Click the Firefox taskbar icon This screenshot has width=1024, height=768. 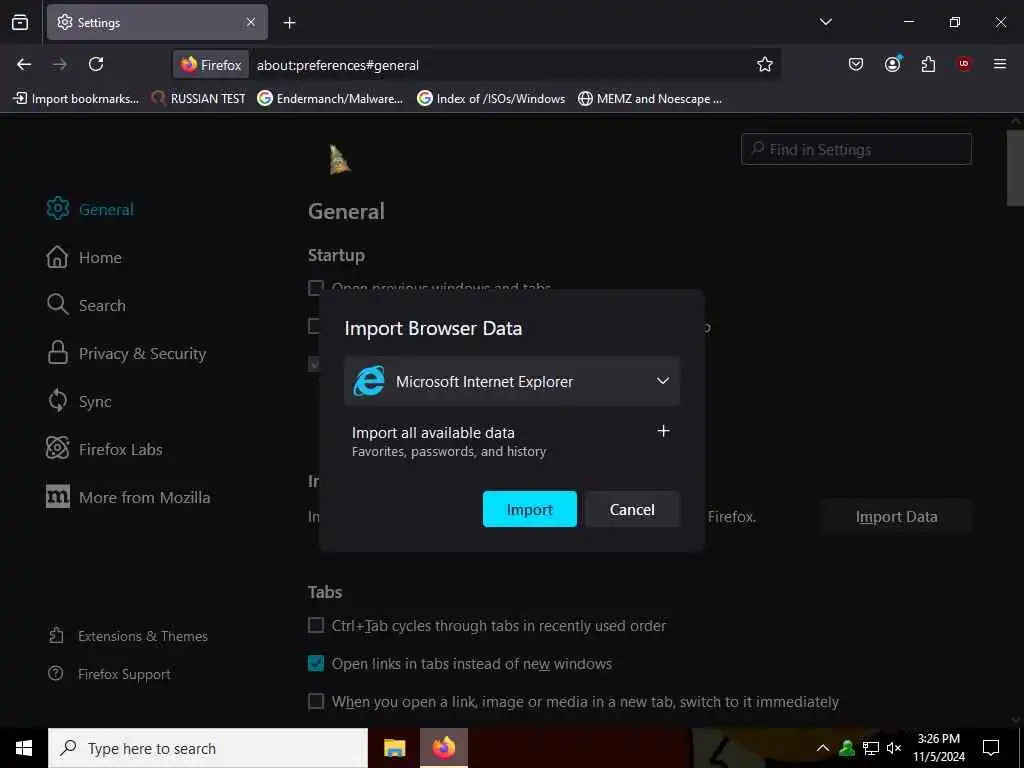point(443,748)
